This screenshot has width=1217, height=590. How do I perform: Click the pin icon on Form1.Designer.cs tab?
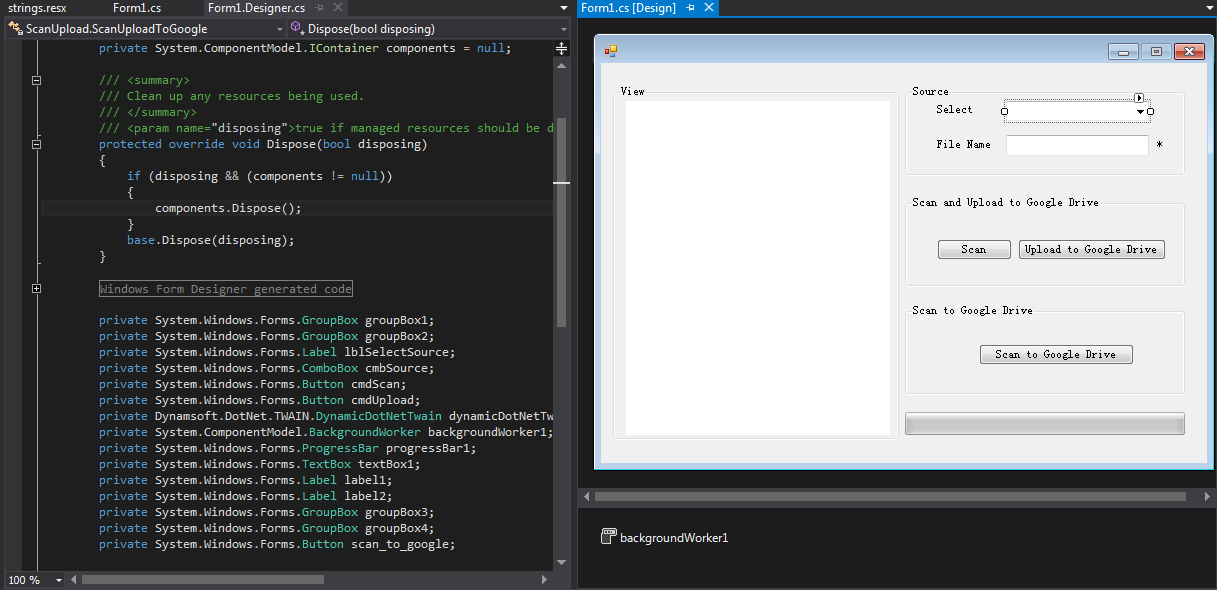[x=319, y=8]
